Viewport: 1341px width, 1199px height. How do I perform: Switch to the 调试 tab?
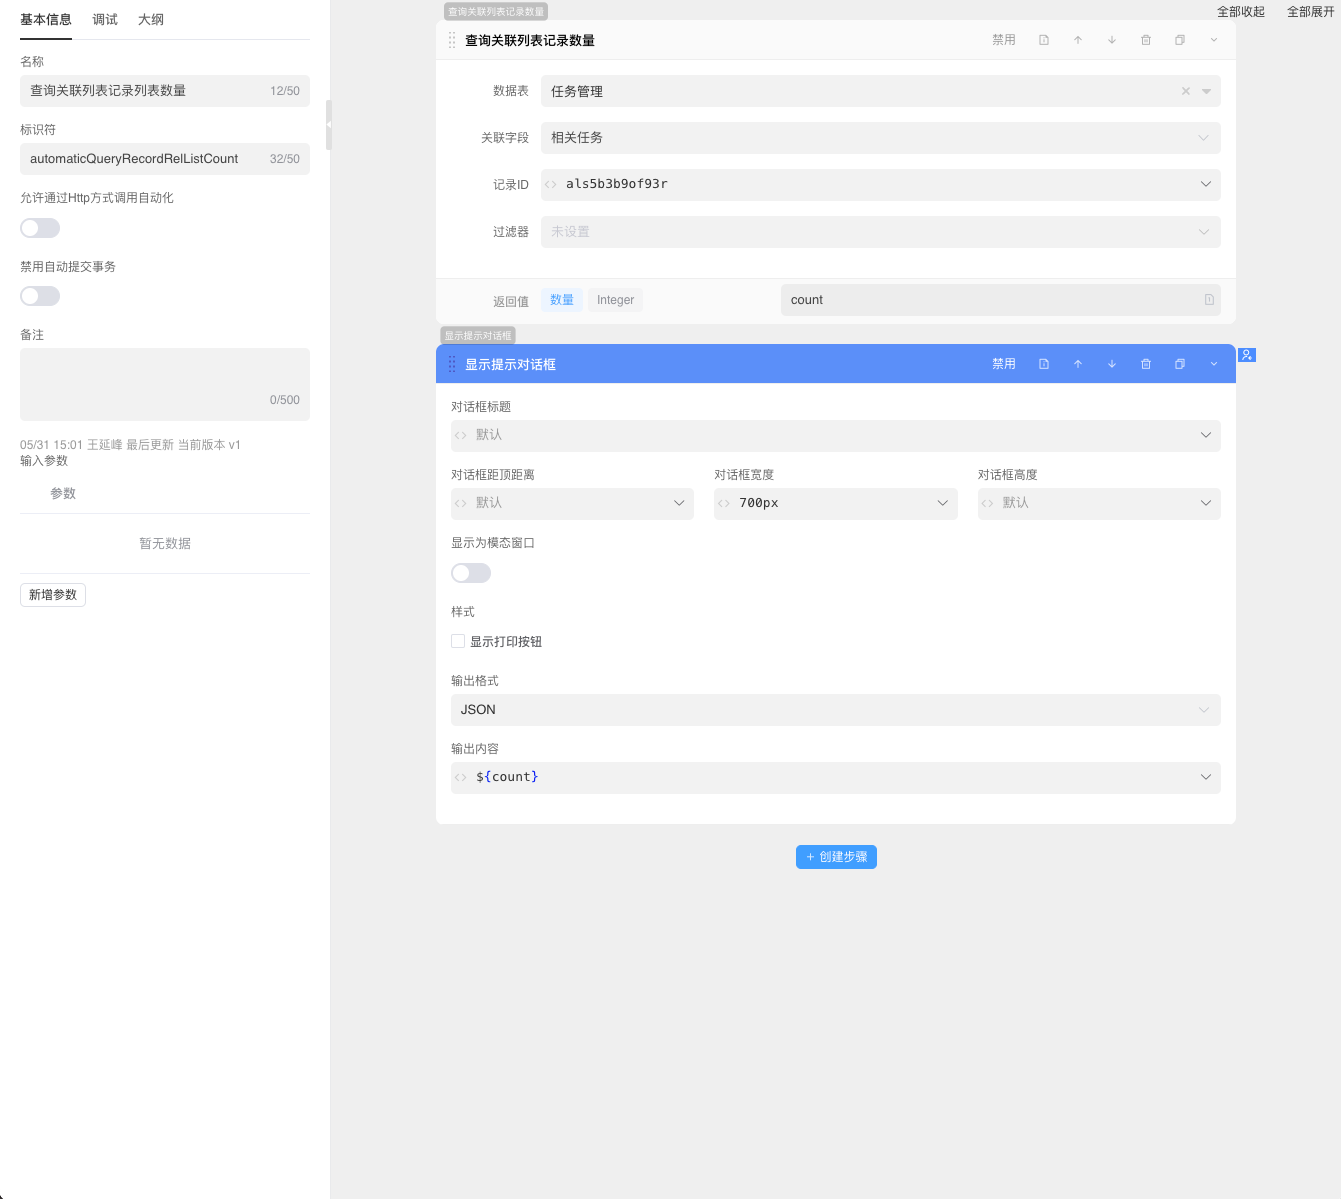point(105,19)
